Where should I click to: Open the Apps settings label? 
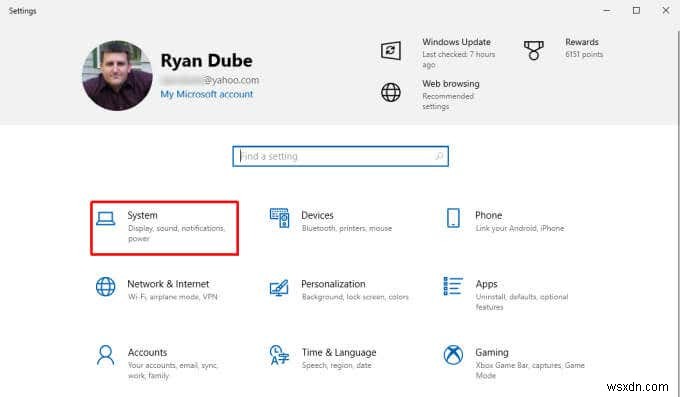click(x=487, y=284)
